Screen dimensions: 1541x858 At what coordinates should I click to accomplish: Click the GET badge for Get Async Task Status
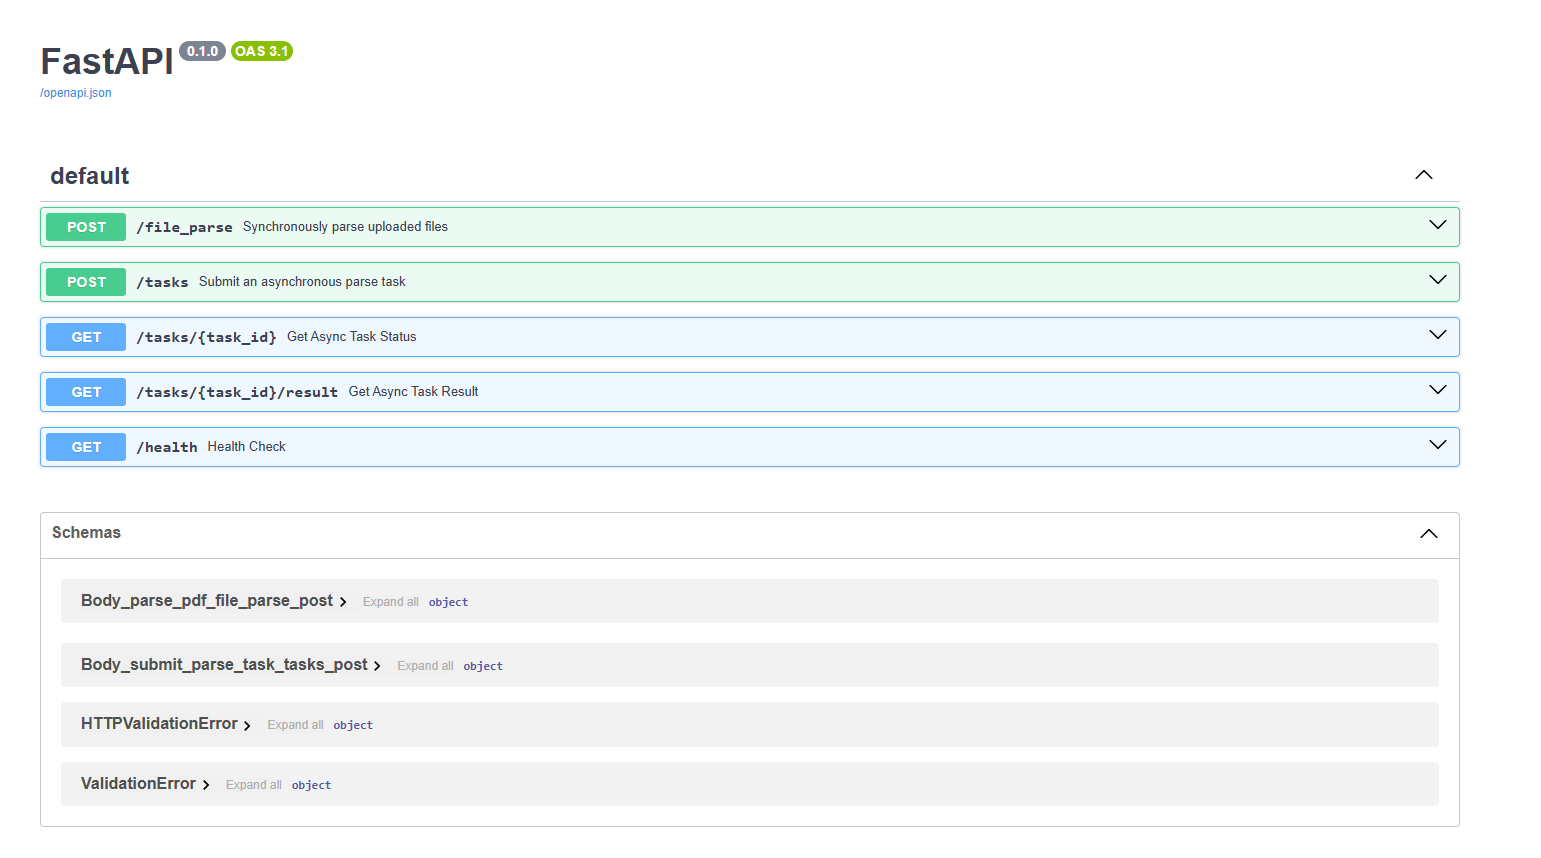(86, 337)
